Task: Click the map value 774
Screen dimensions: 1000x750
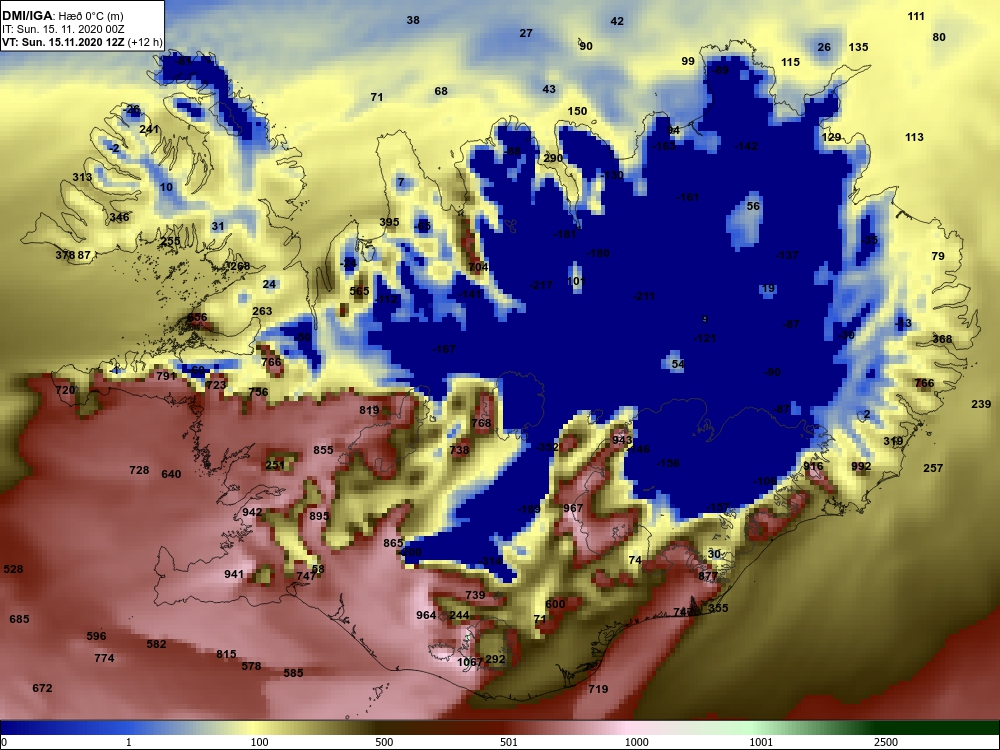Action: coord(104,658)
